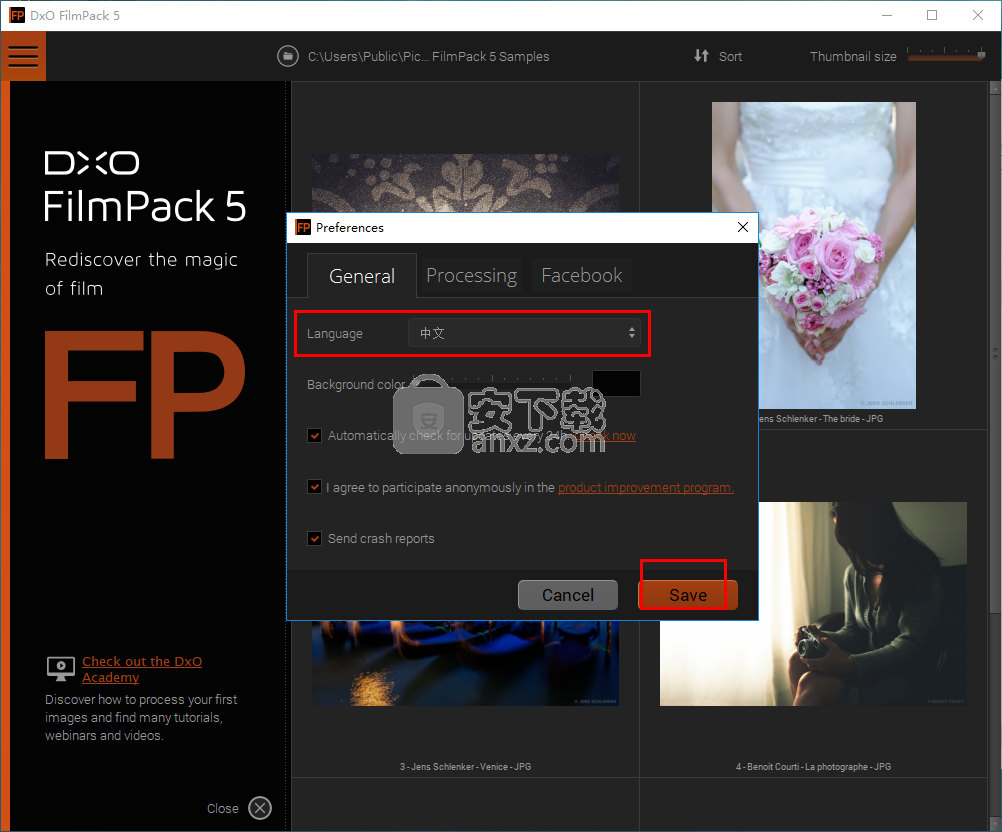Click the Close text in welcome panel

(222, 808)
